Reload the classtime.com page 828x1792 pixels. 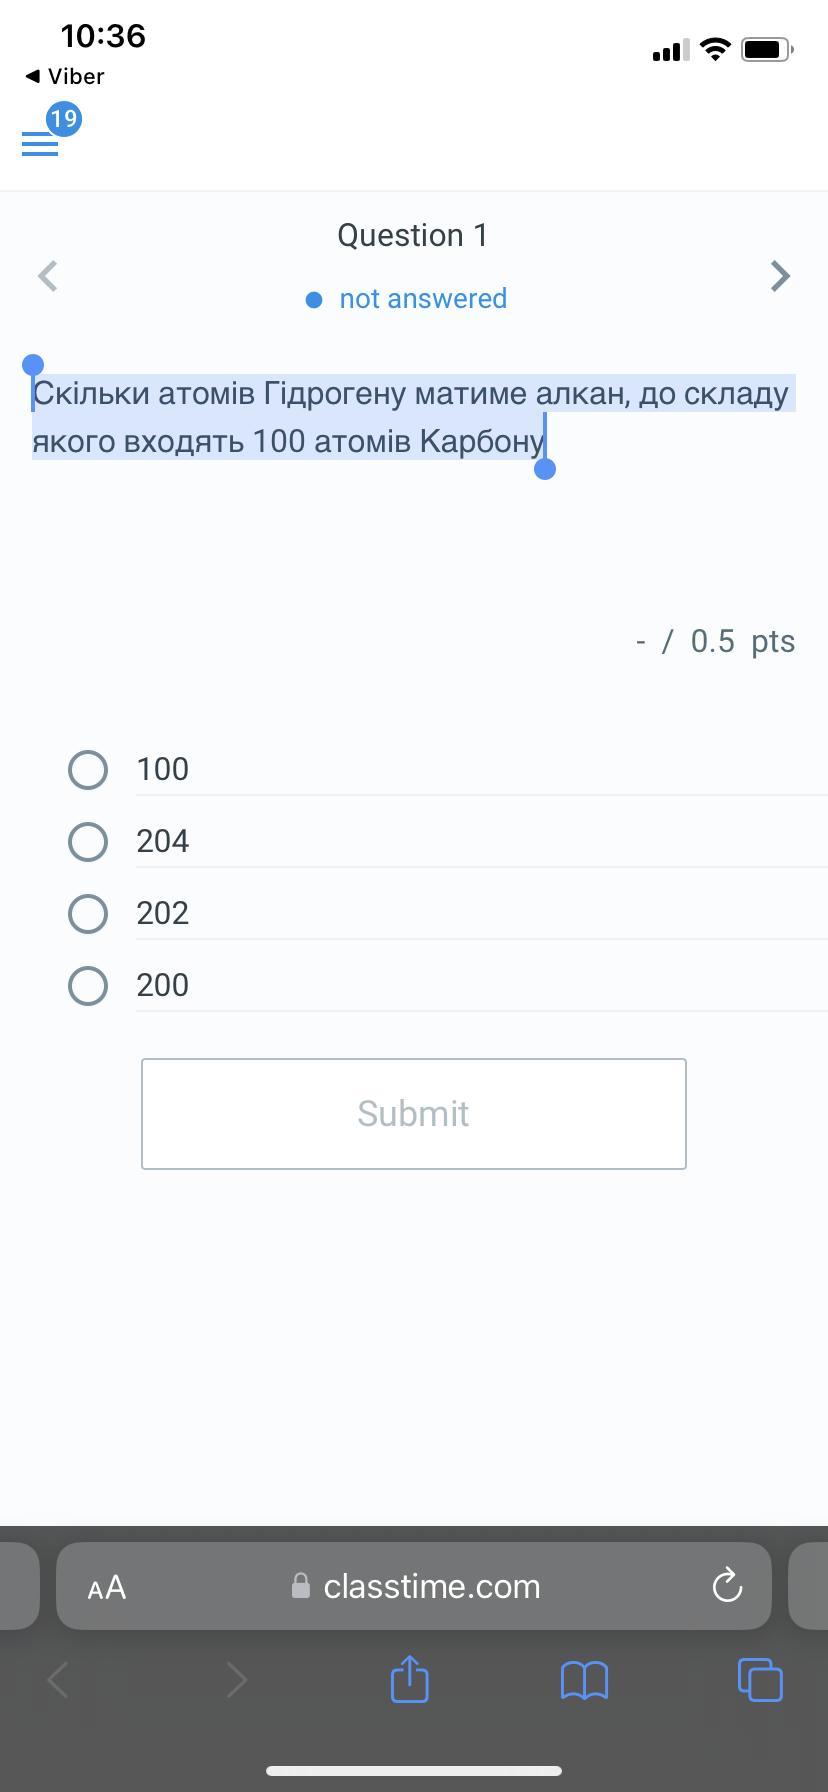click(727, 1585)
